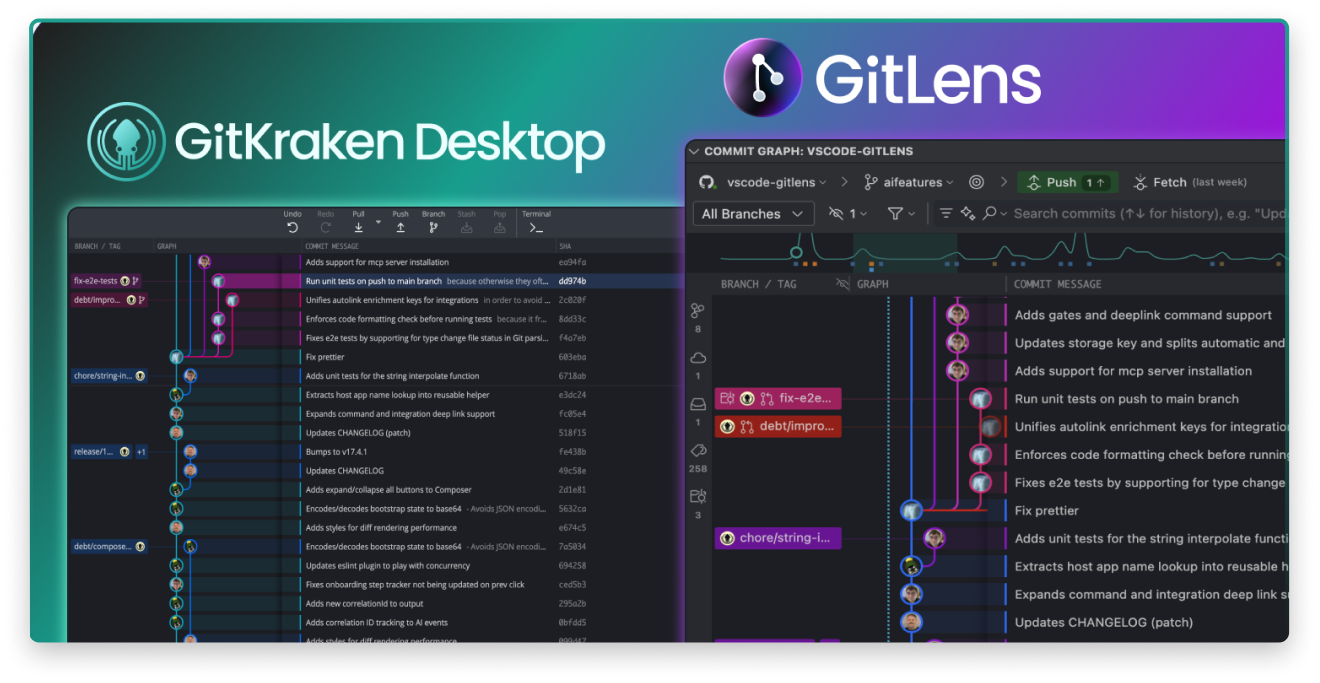Open the Terminal from GitKraken toolbar

tap(536, 226)
